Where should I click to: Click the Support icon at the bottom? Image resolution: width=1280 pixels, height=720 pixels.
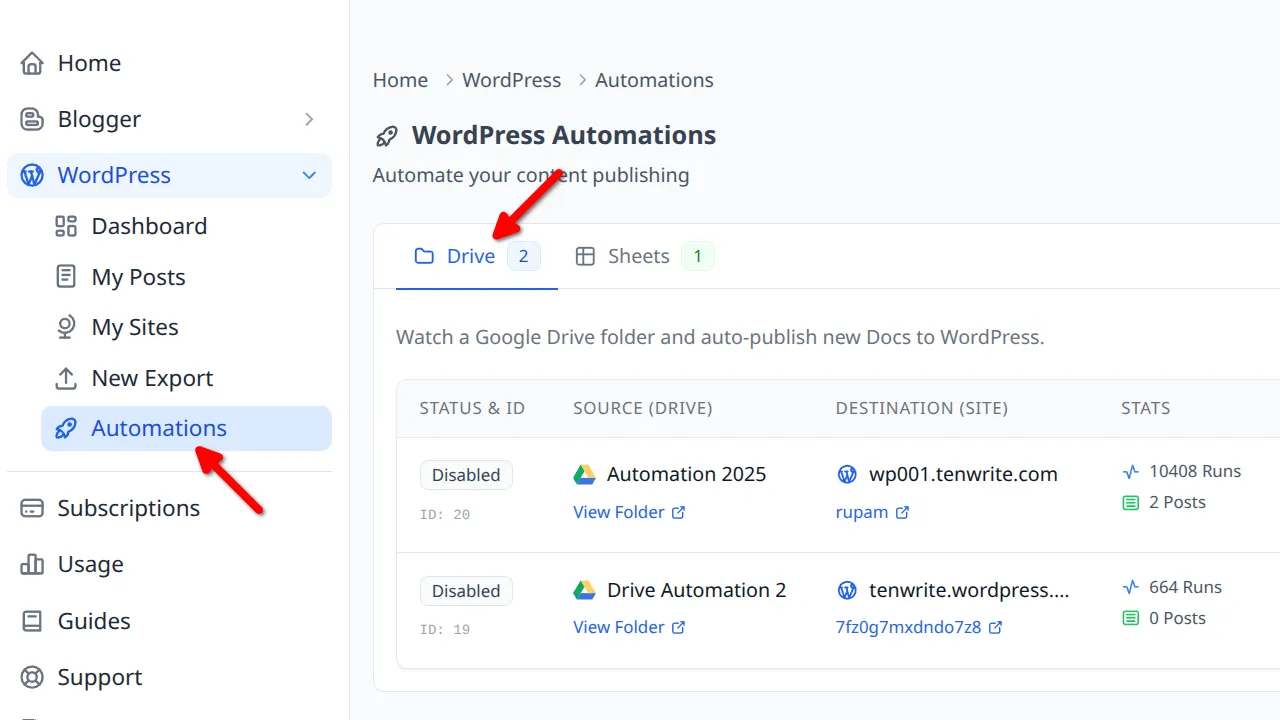pos(32,676)
